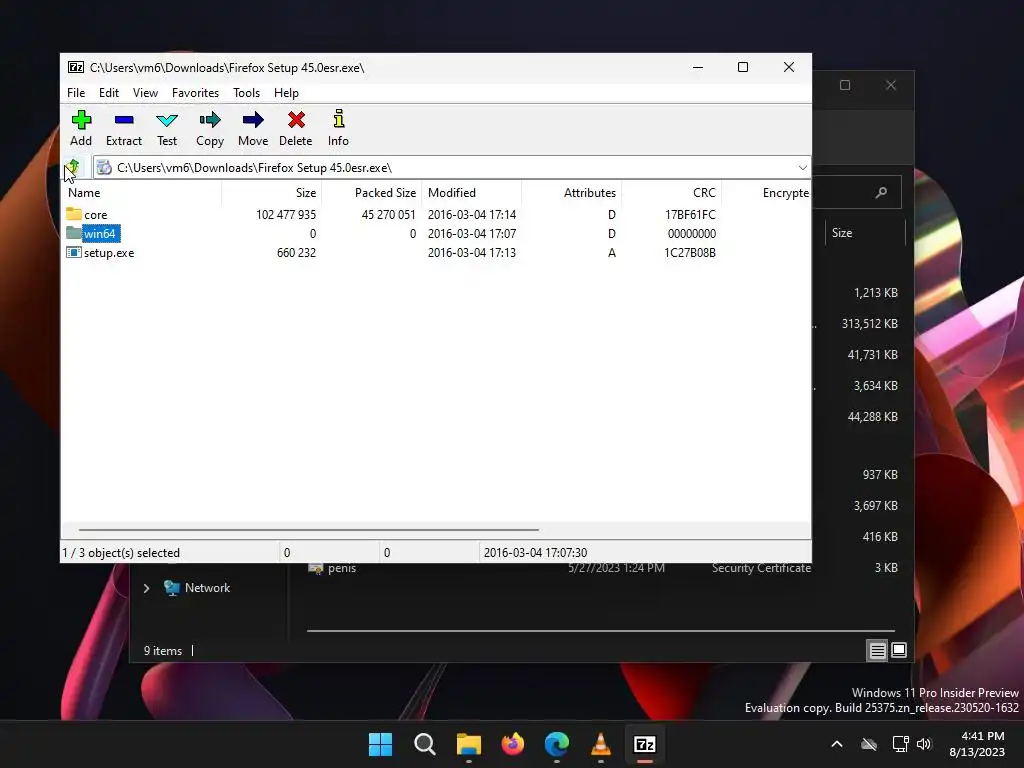
Task: Click the Copy toolbar icon
Action: 210,120
